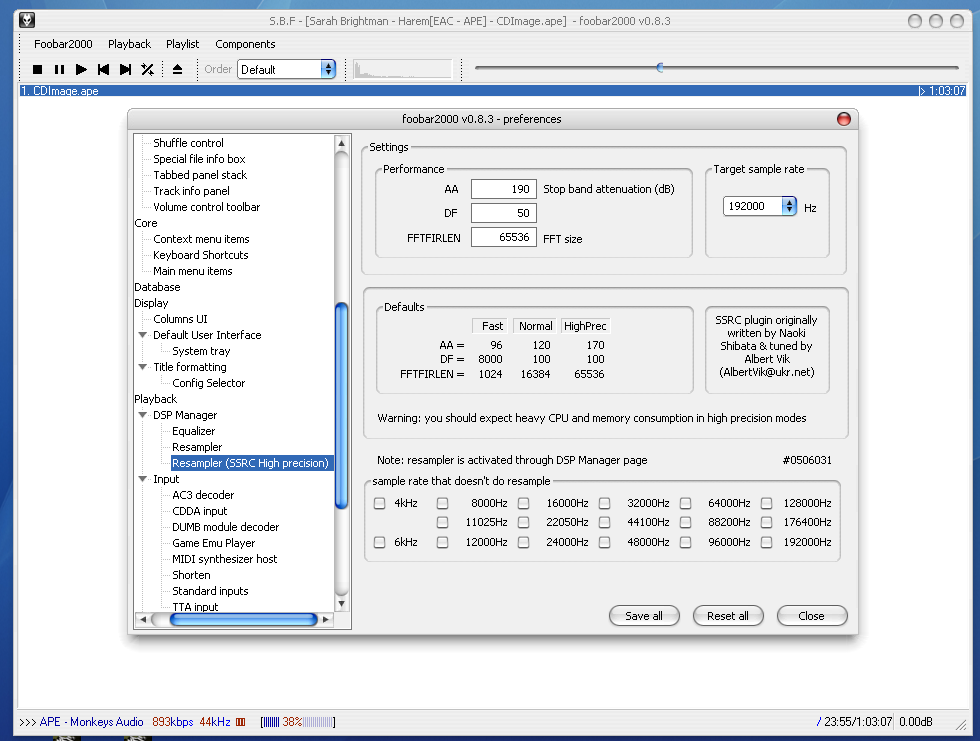Click the spectrum visualization in the toolbar
980x741 pixels.
402,69
